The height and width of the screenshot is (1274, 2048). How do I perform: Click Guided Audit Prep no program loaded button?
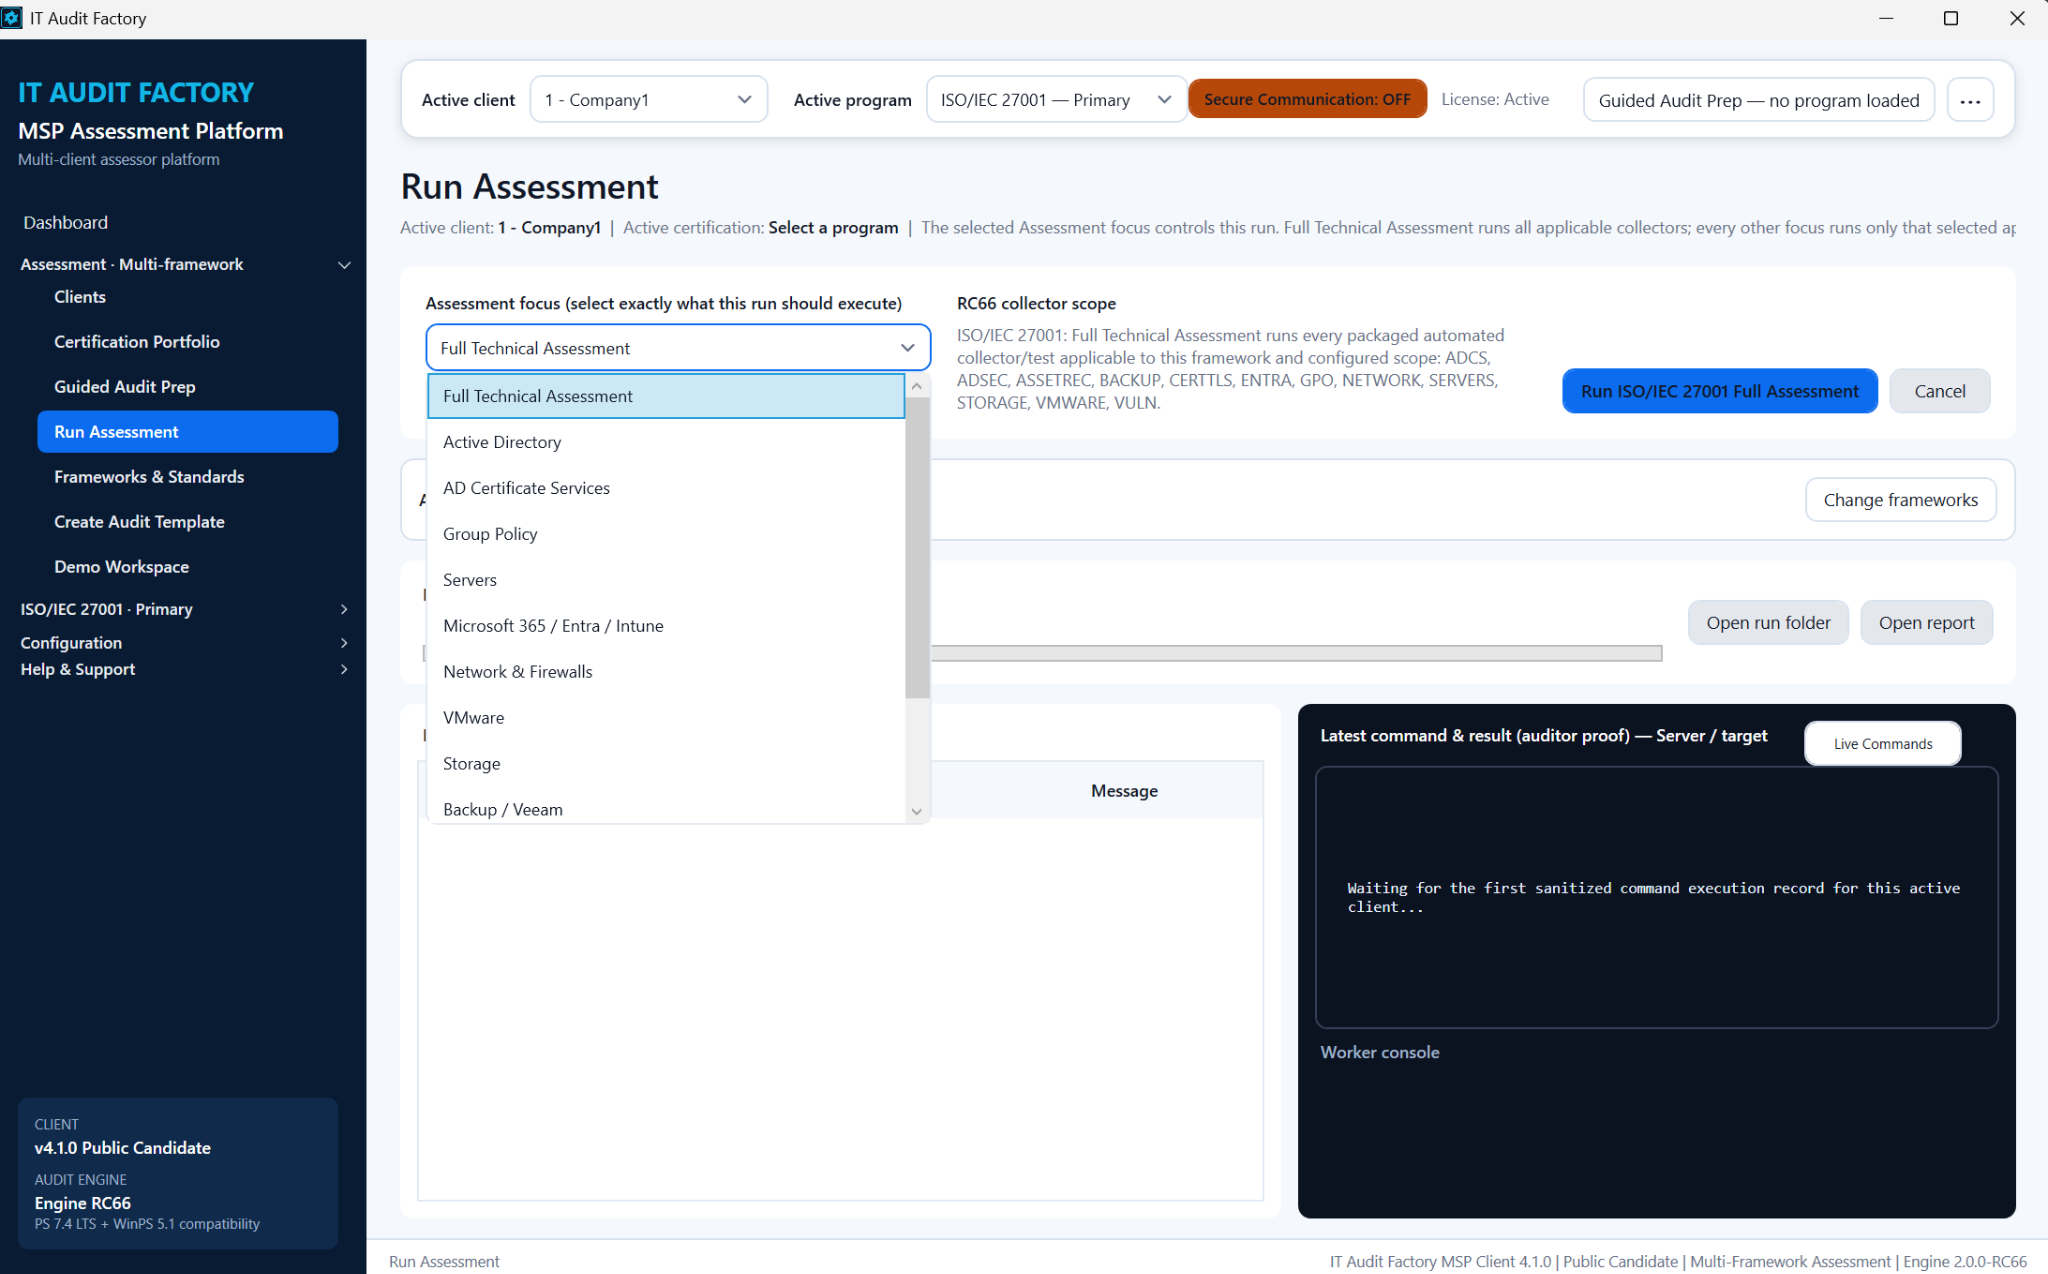pyautogui.click(x=1758, y=100)
